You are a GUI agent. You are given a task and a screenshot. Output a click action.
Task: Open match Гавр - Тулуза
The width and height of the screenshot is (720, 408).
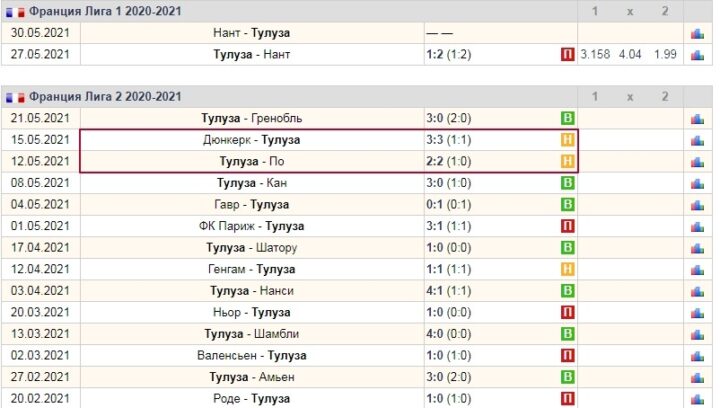(x=252, y=205)
